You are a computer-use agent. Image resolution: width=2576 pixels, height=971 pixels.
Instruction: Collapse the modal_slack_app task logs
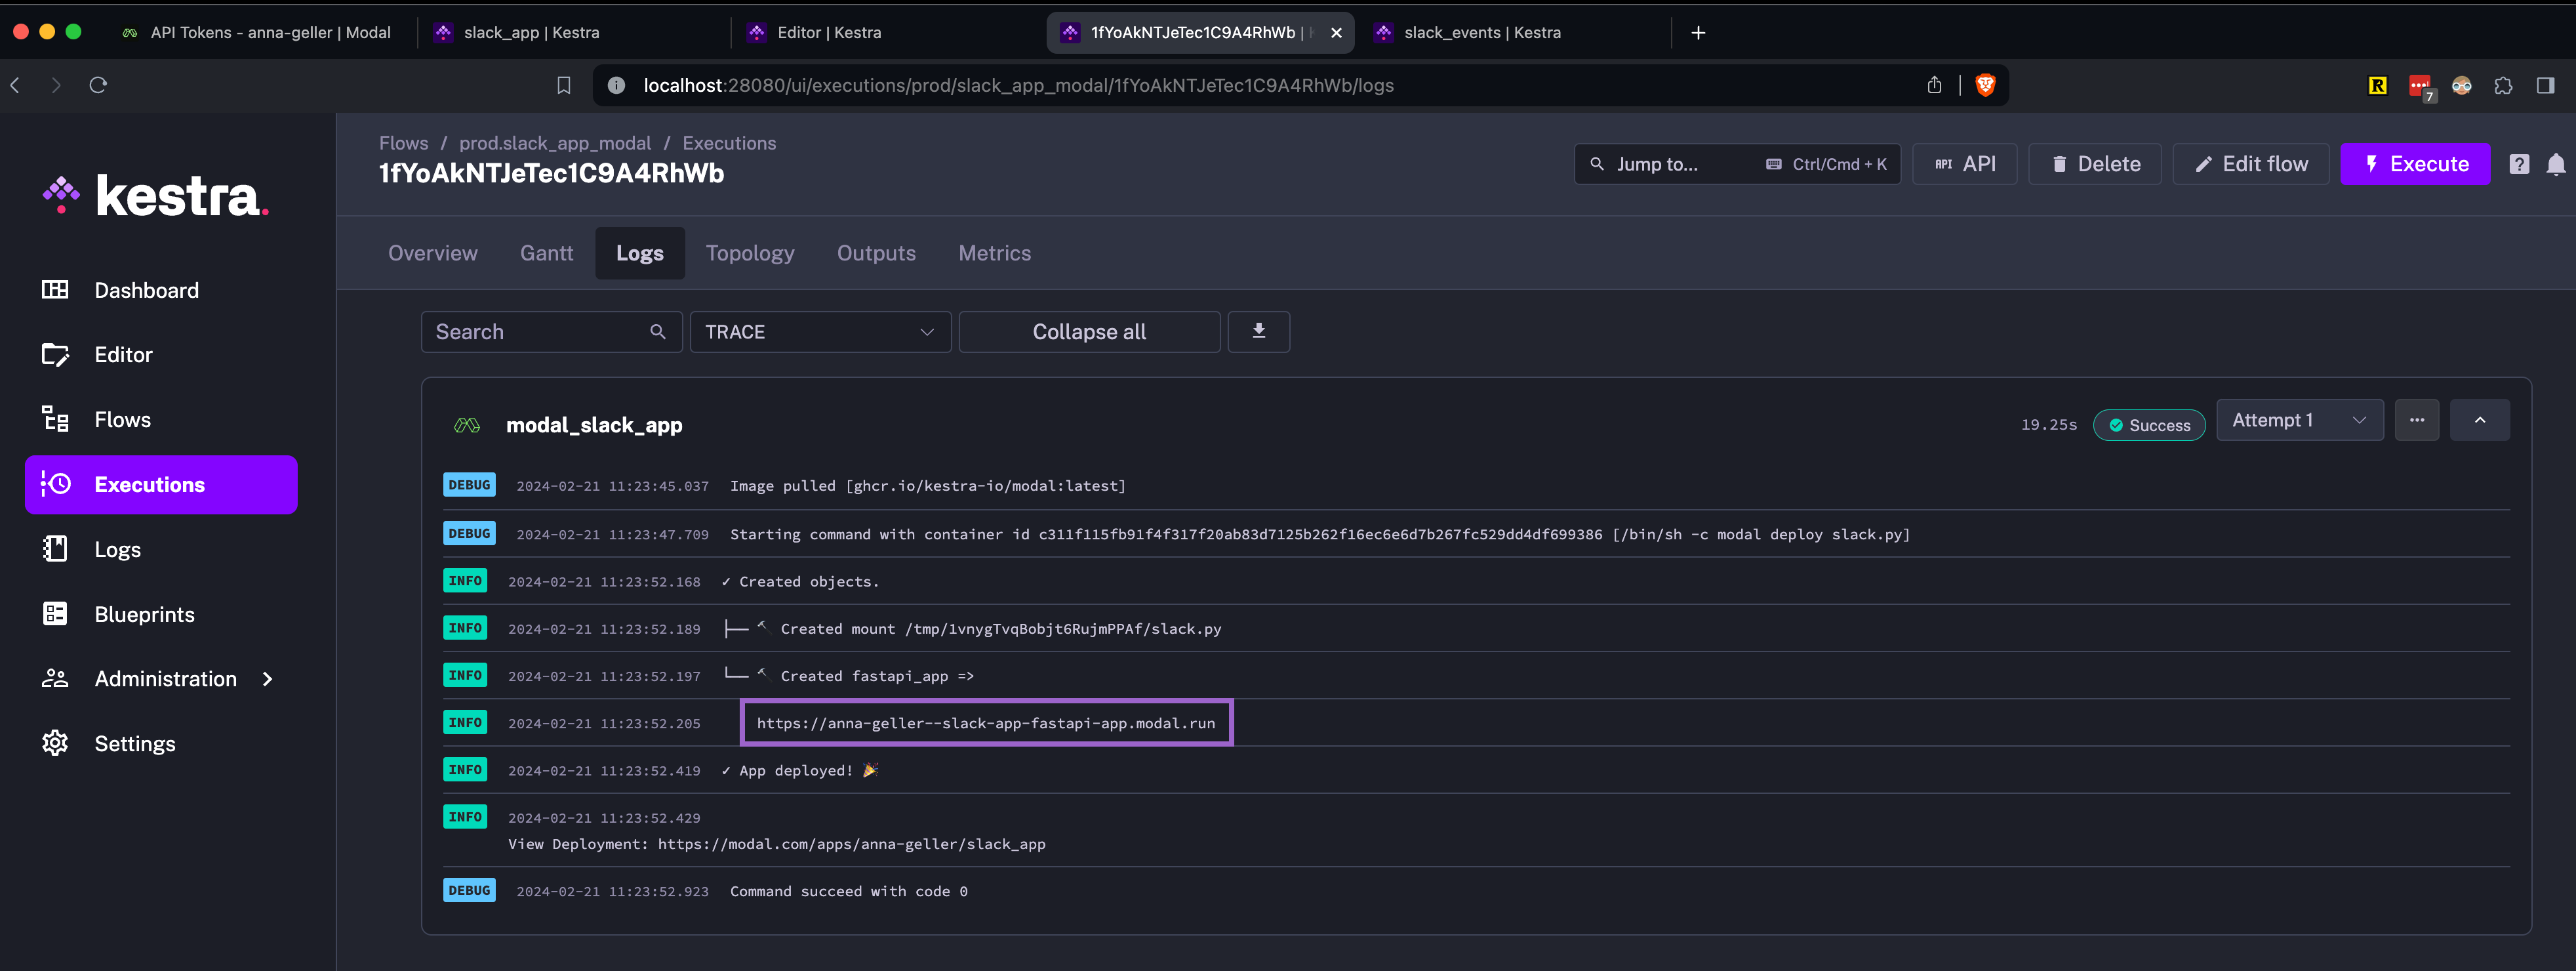2479,420
